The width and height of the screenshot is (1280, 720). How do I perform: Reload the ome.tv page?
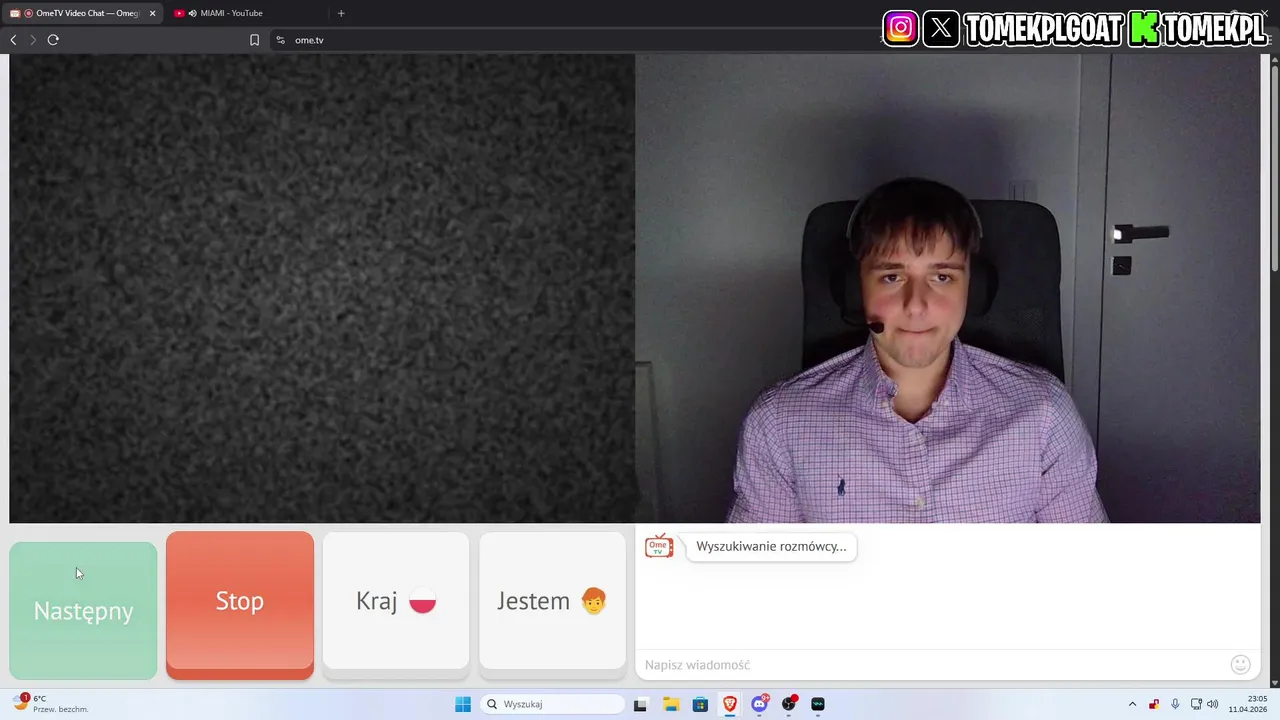53,40
